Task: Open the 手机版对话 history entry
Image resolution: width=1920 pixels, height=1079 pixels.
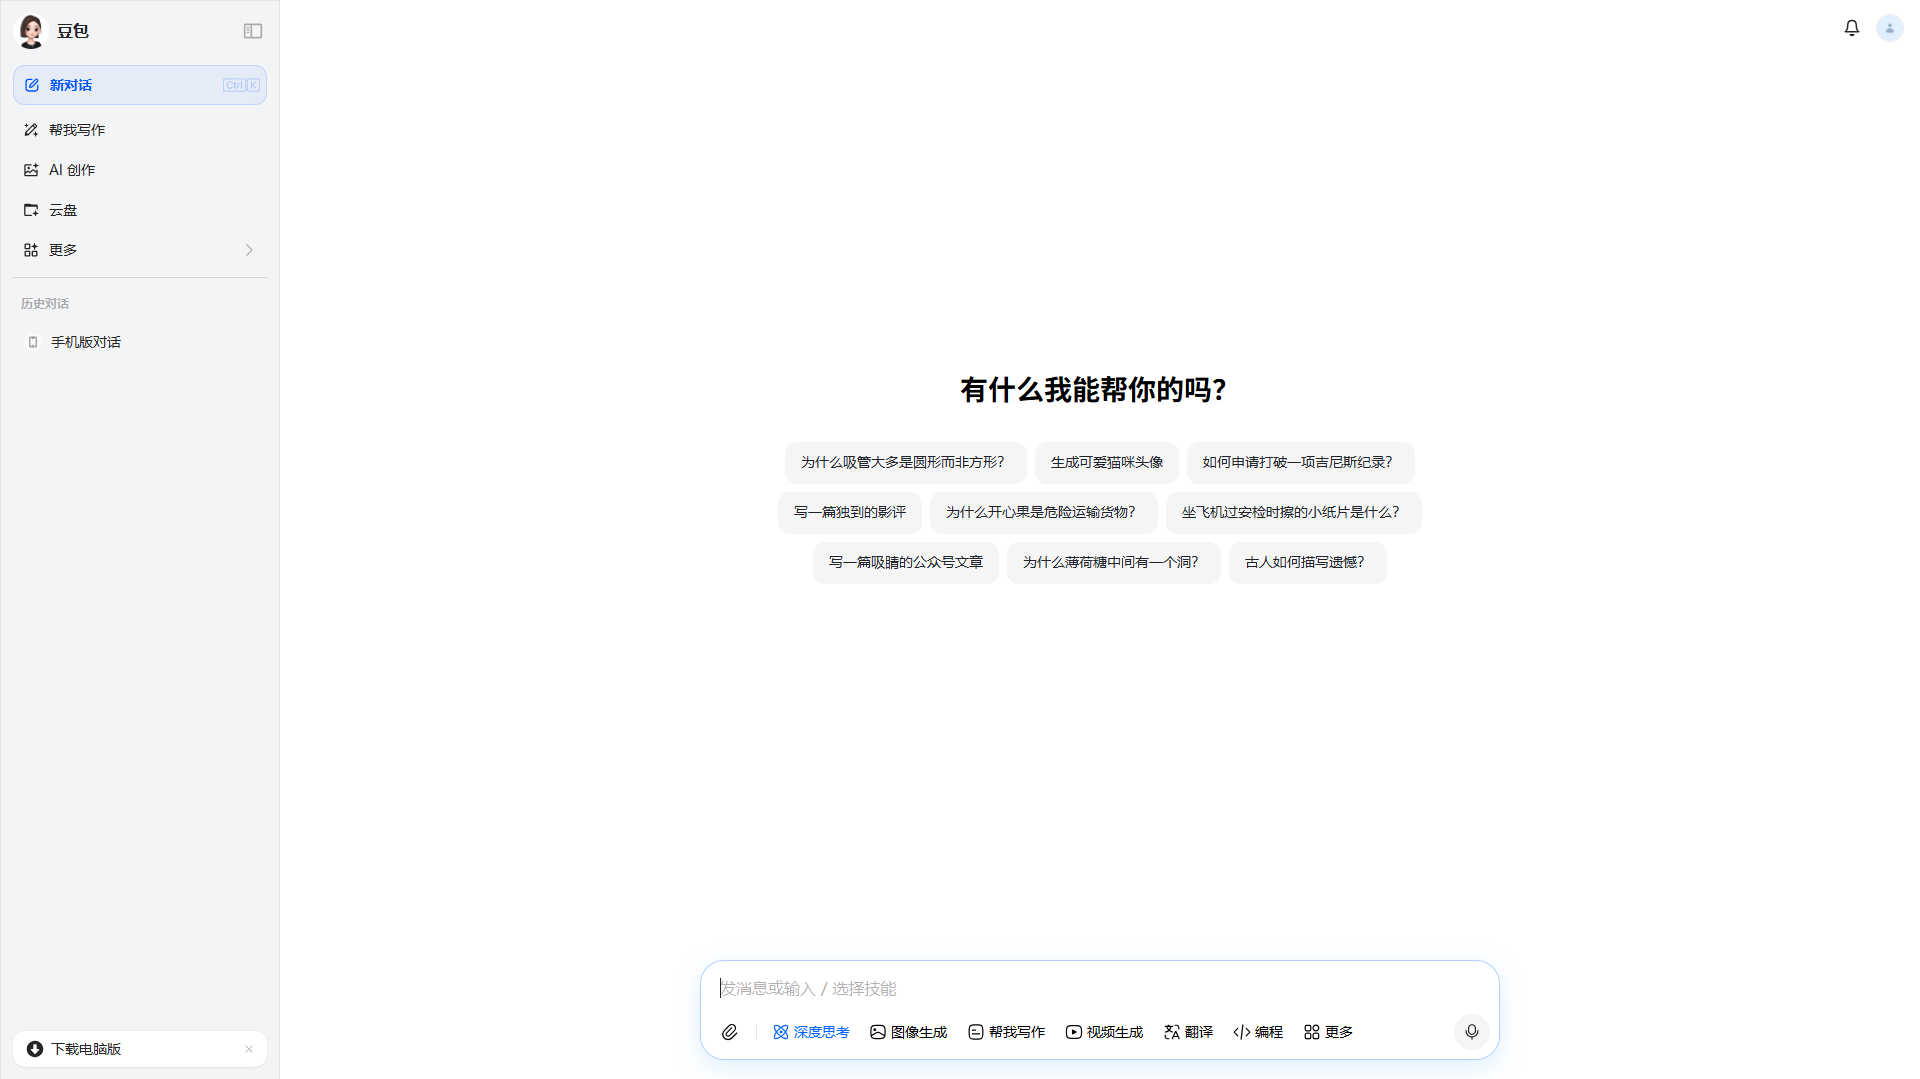Action: pos(85,341)
